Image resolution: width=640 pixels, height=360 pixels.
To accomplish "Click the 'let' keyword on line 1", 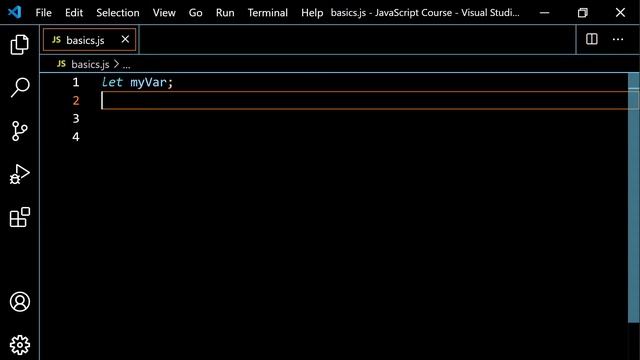I will (x=112, y=82).
